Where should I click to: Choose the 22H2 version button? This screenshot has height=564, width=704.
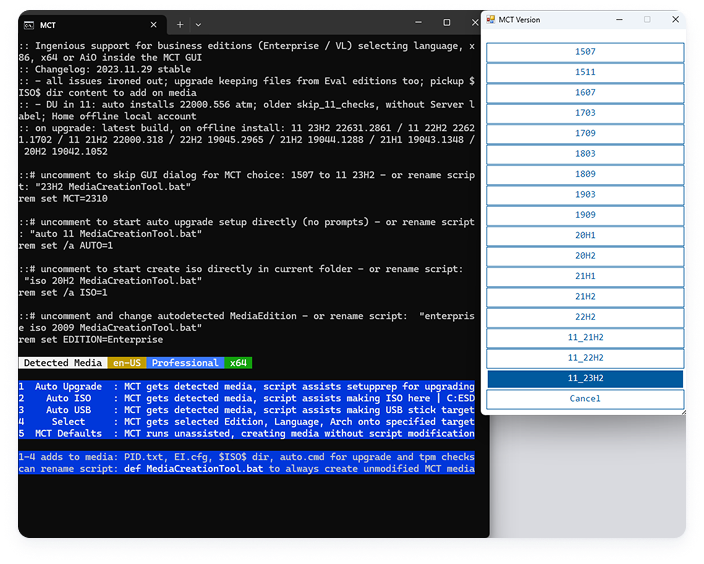click(585, 317)
